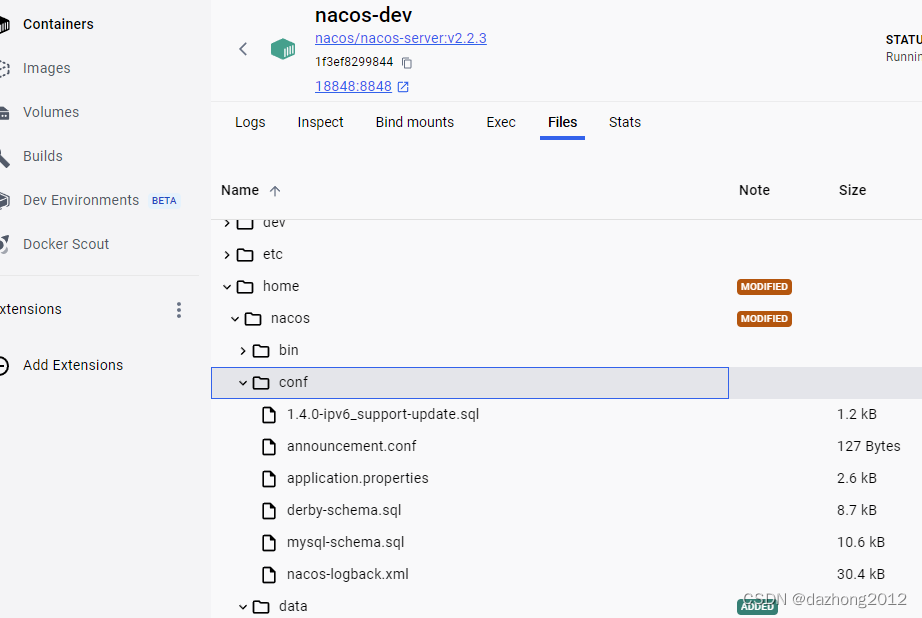Open the Stats tab
The image size is (922, 618).
coord(625,122)
